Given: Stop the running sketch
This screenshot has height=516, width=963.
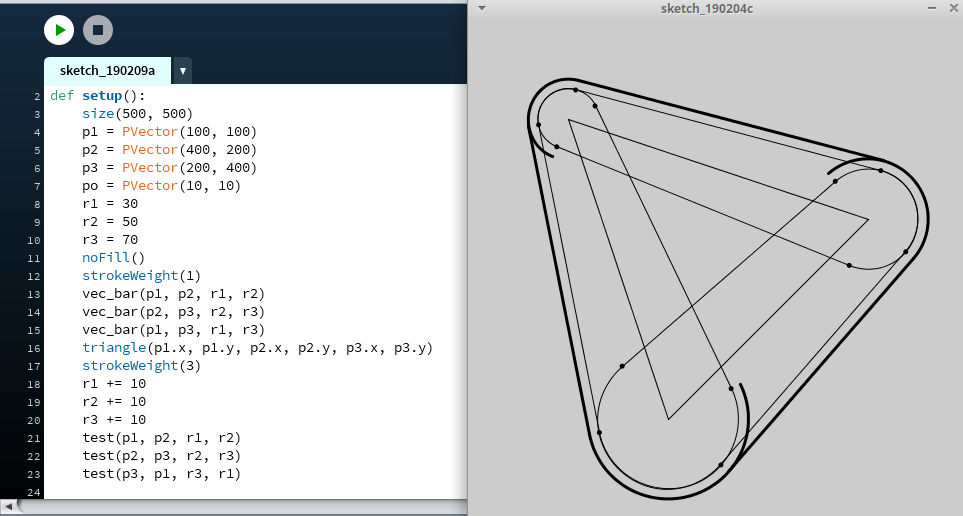Looking at the screenshot, I should click(97, 30).
